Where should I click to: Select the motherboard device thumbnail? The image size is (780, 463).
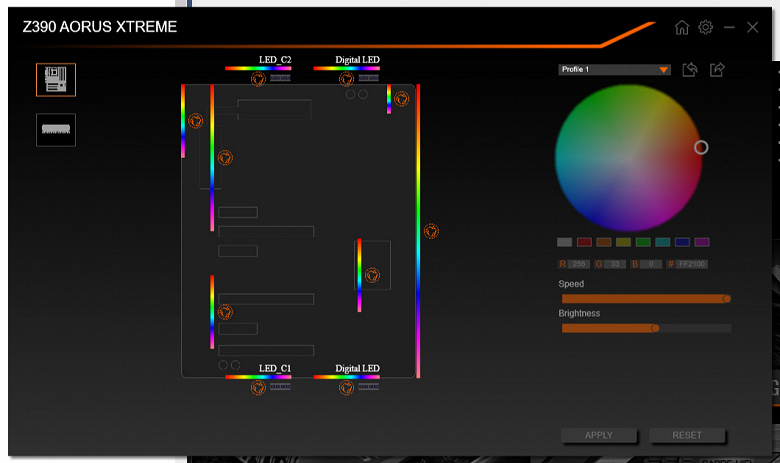56,80
